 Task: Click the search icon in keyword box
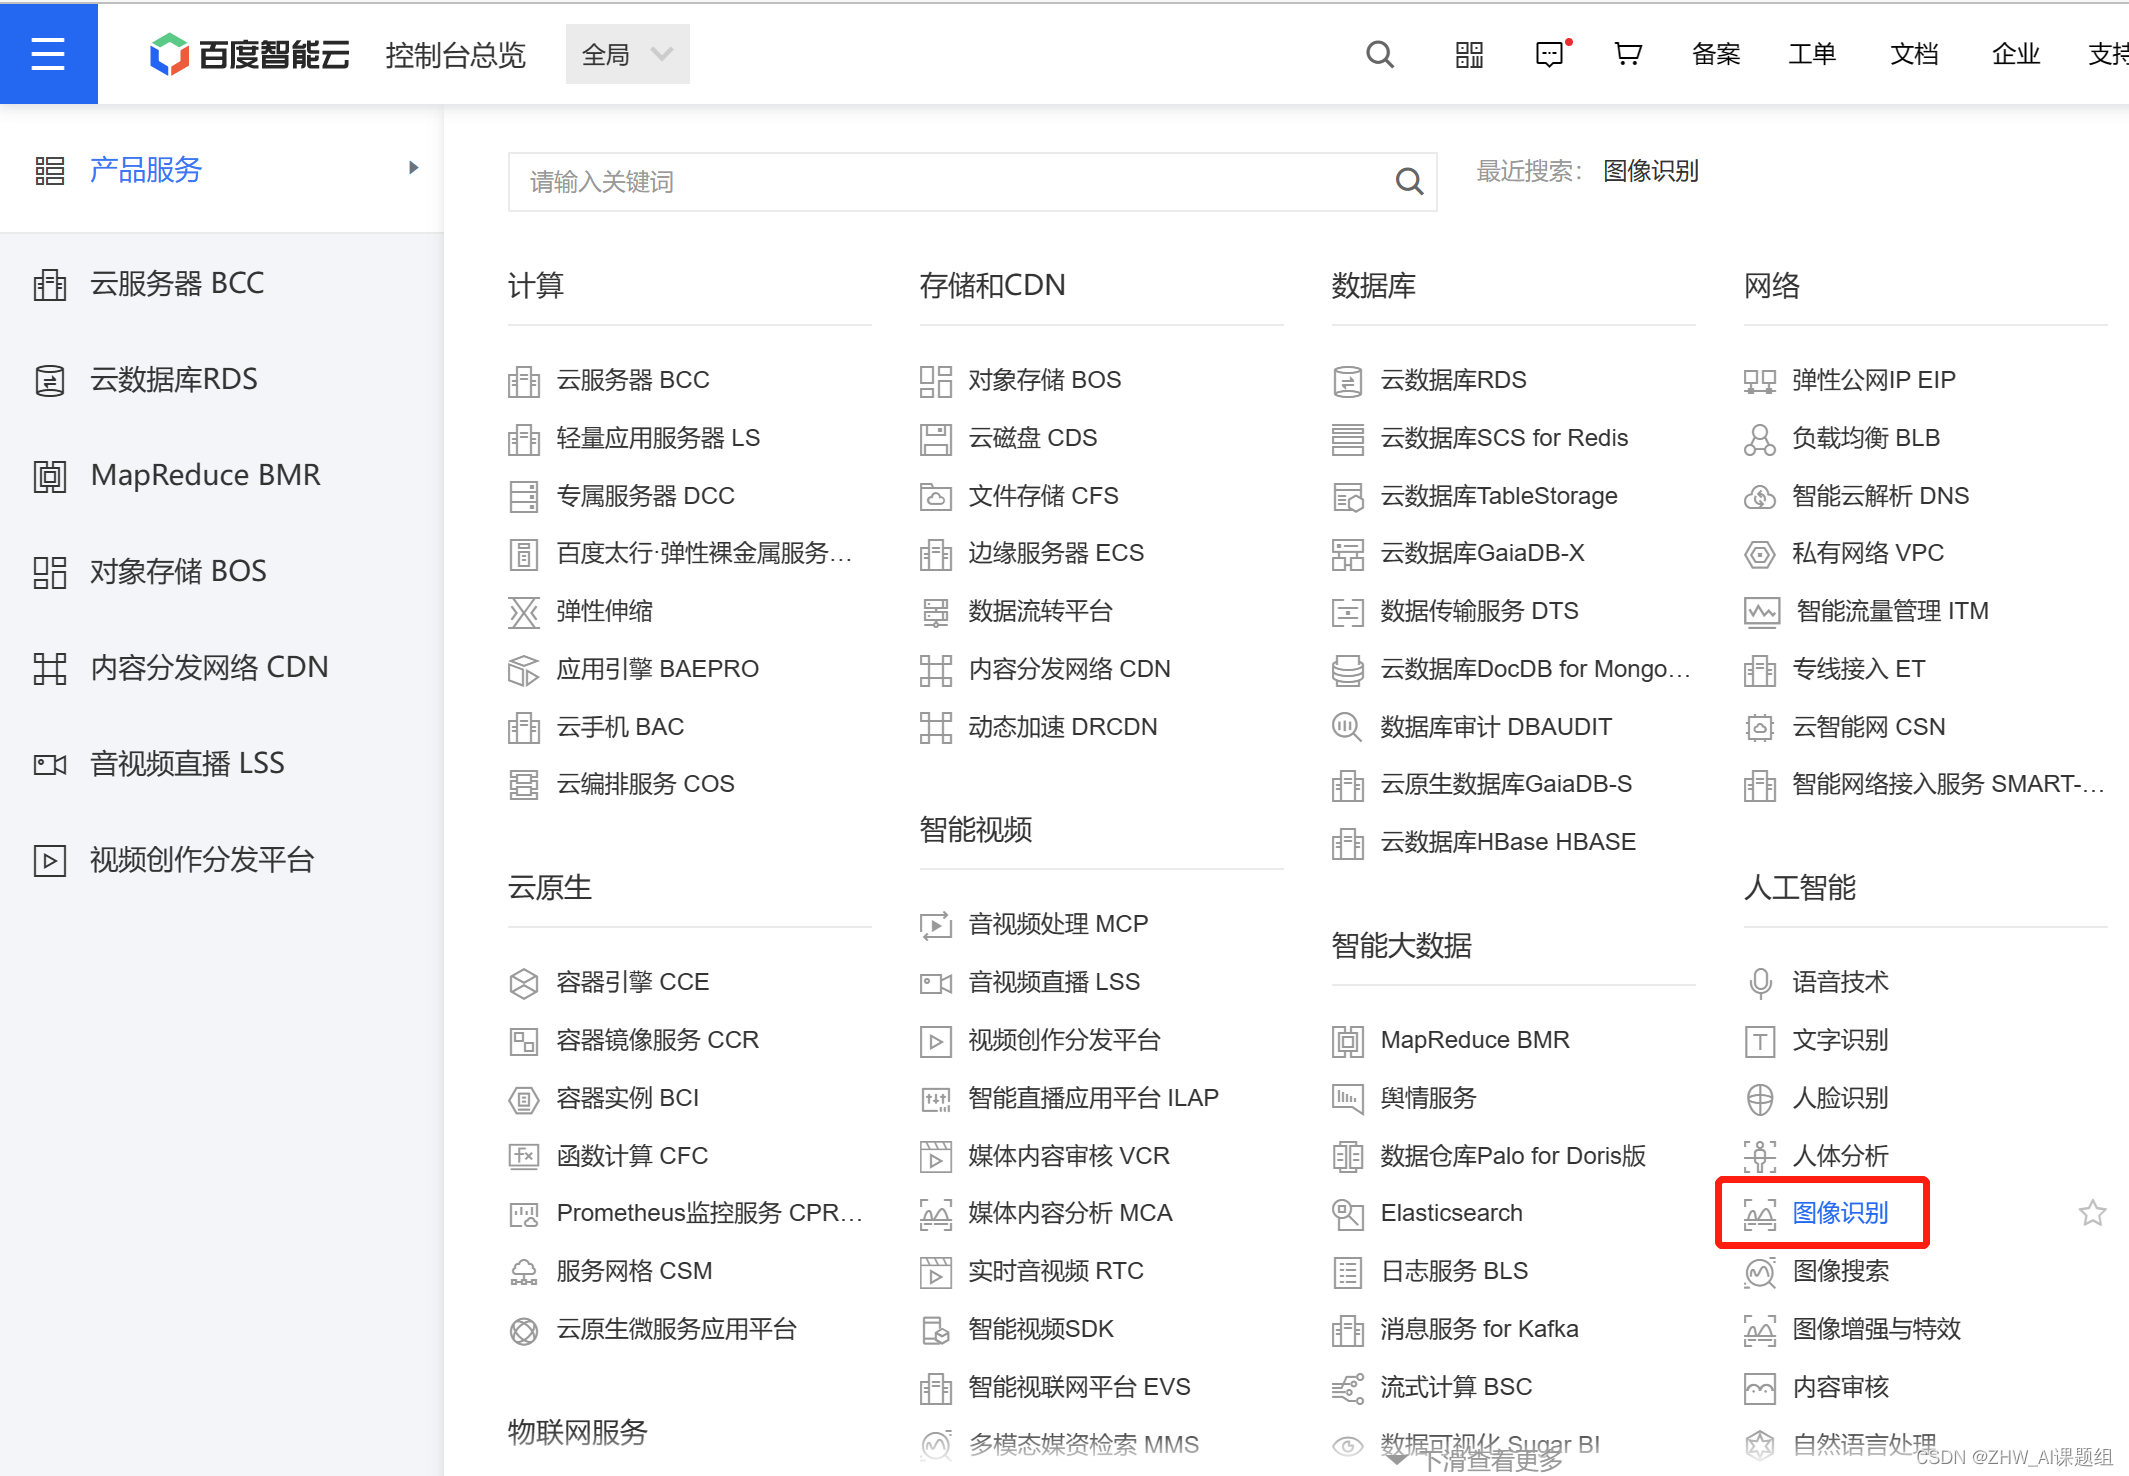click(x=1408, y=182)
